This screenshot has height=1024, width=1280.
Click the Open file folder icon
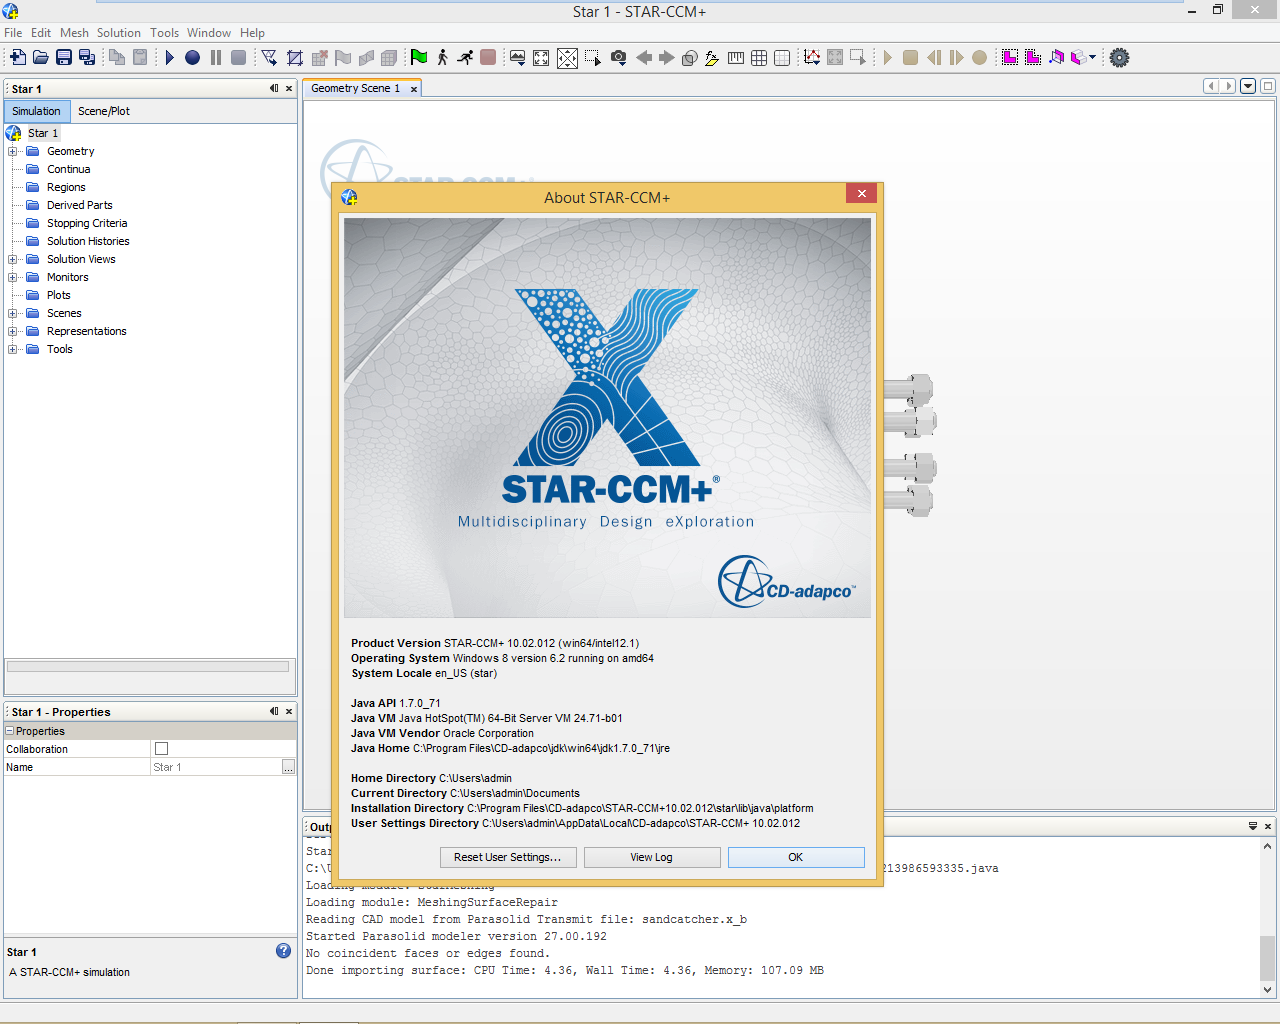[x=41, y=58]
